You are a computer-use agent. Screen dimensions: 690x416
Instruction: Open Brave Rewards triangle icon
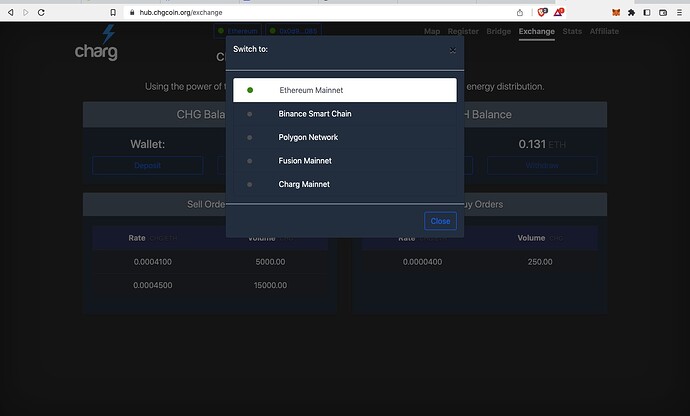tap(558, 12)
